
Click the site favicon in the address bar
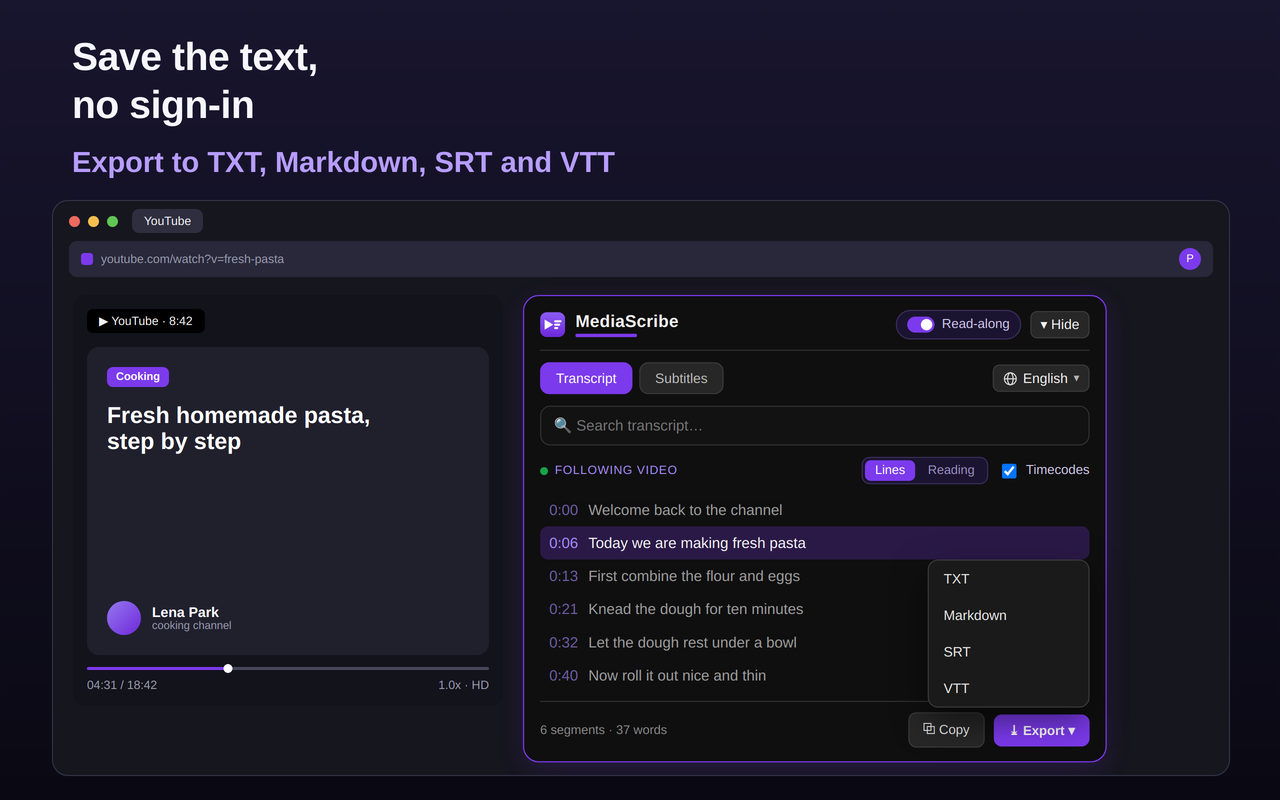tap(87, 259)
